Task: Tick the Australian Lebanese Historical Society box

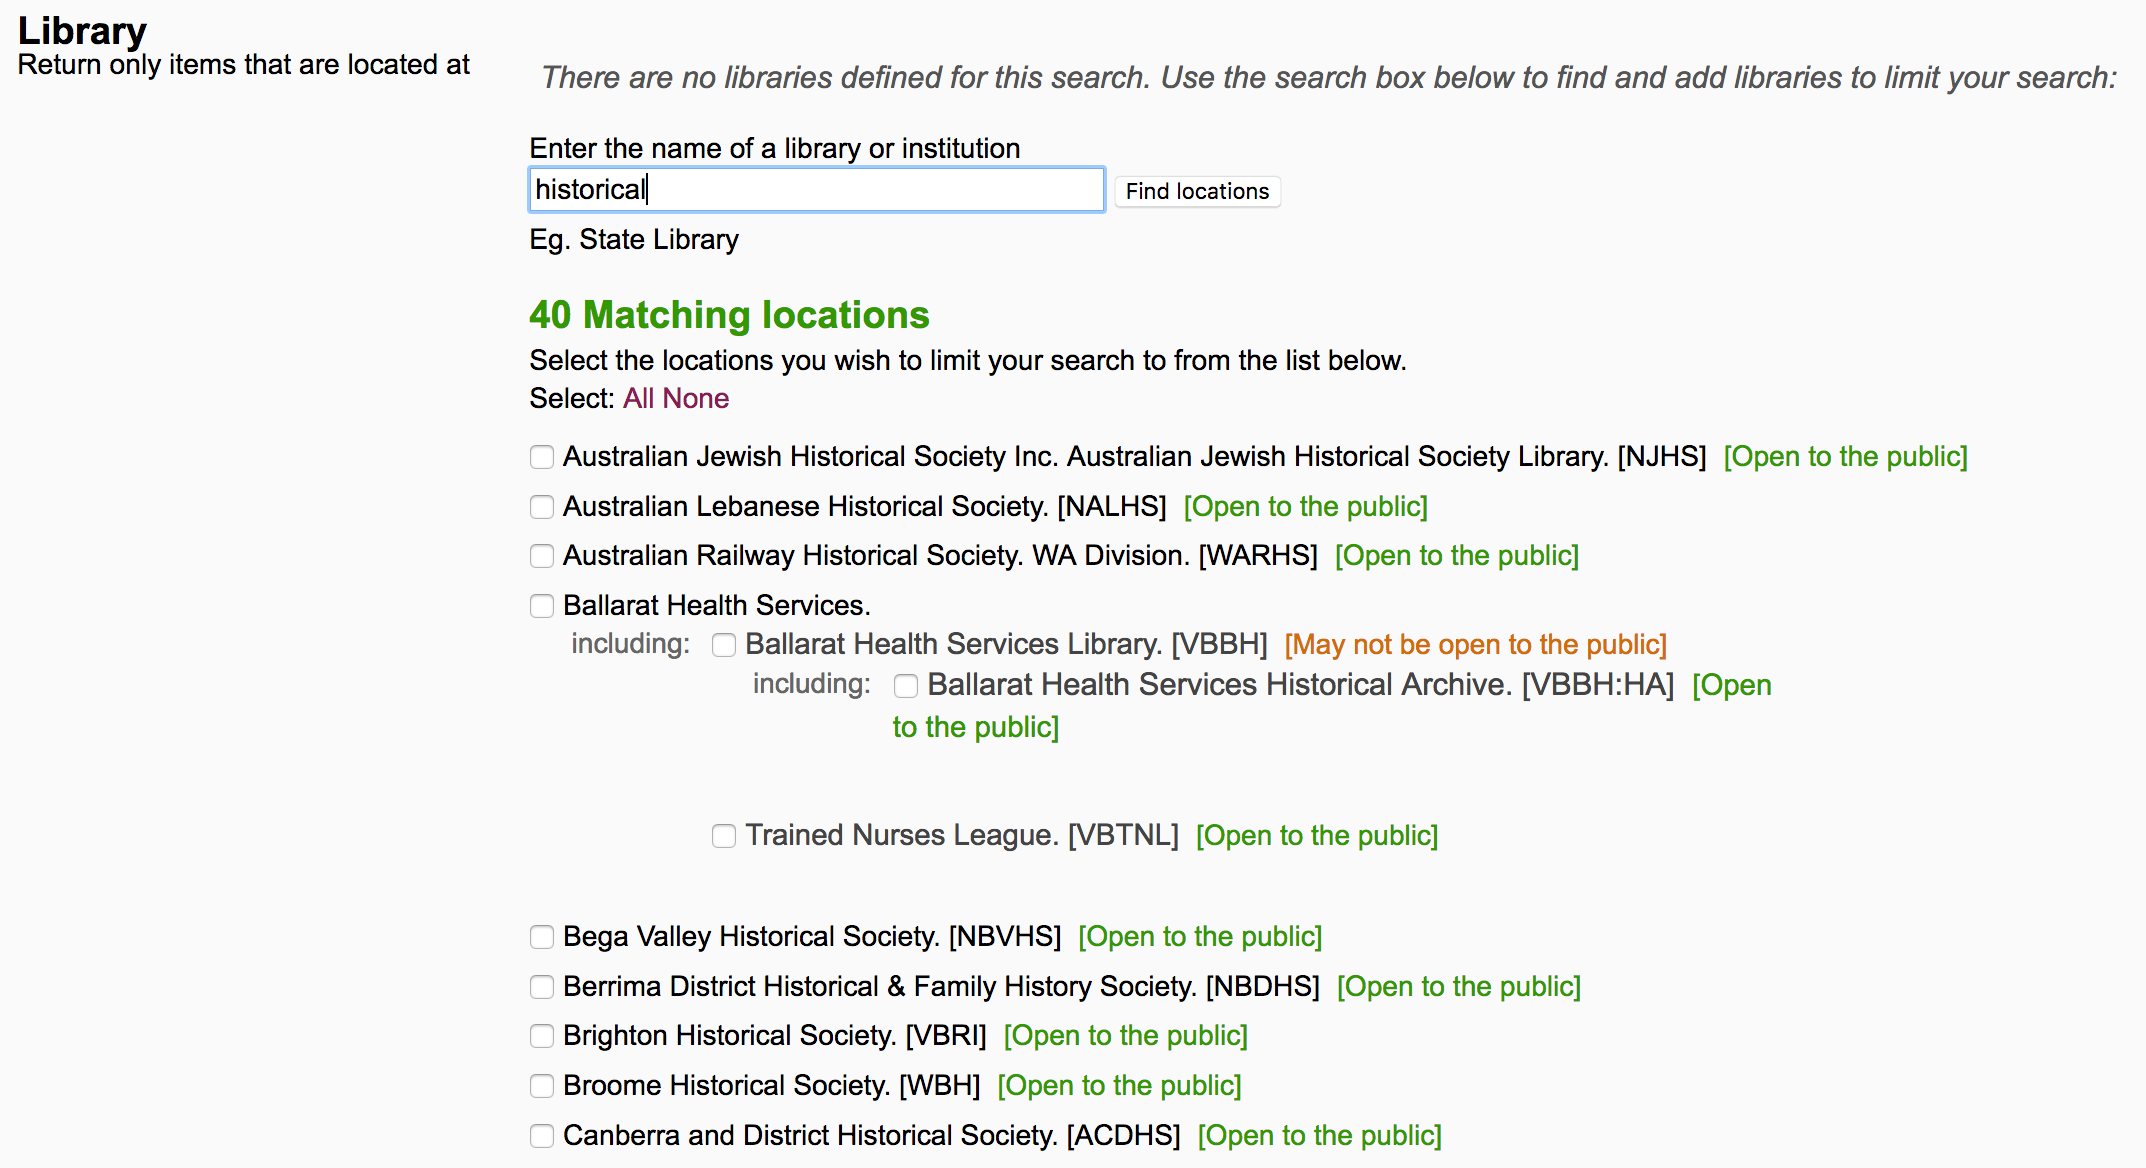Action: (541, 507)
